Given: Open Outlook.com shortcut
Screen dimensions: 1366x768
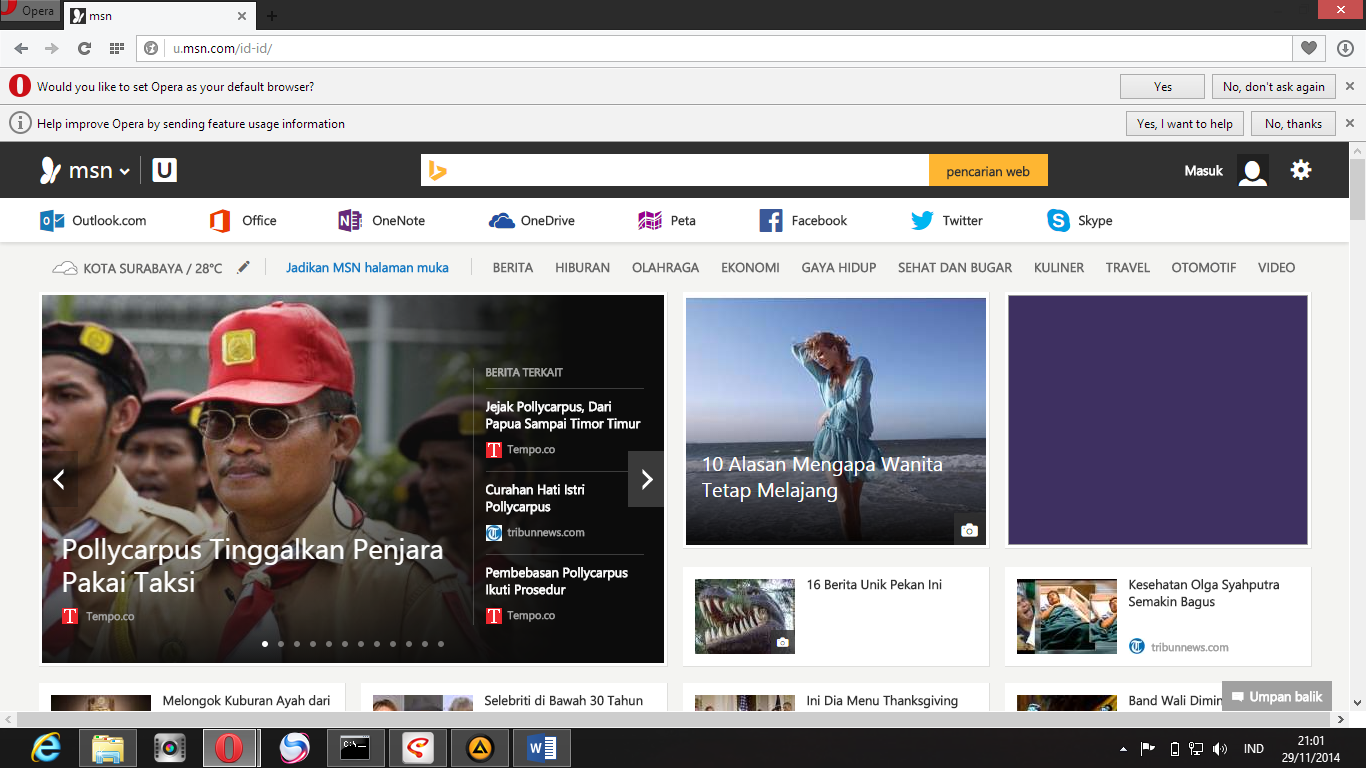Looking at the screenshot, I should pyautogui.click(x=93, y=221).
